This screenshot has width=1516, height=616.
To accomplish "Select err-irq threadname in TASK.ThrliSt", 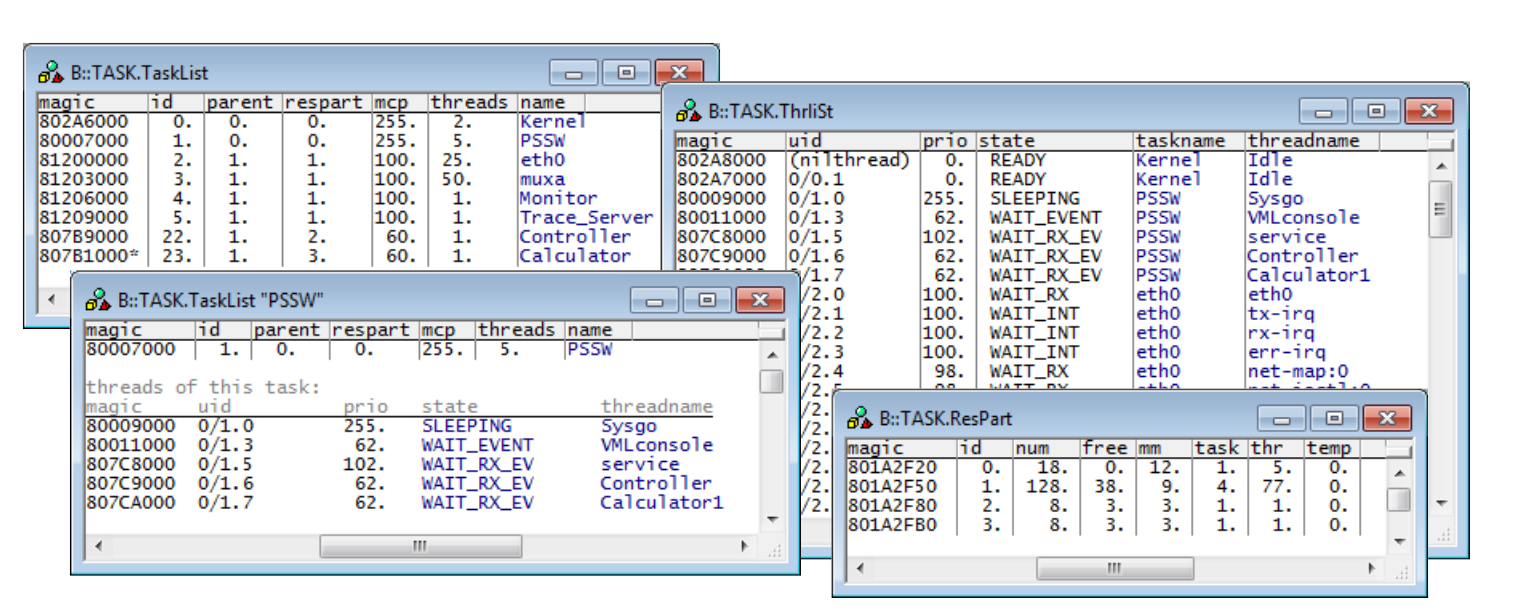I will pyautogui.click(x=1286, y=351).
